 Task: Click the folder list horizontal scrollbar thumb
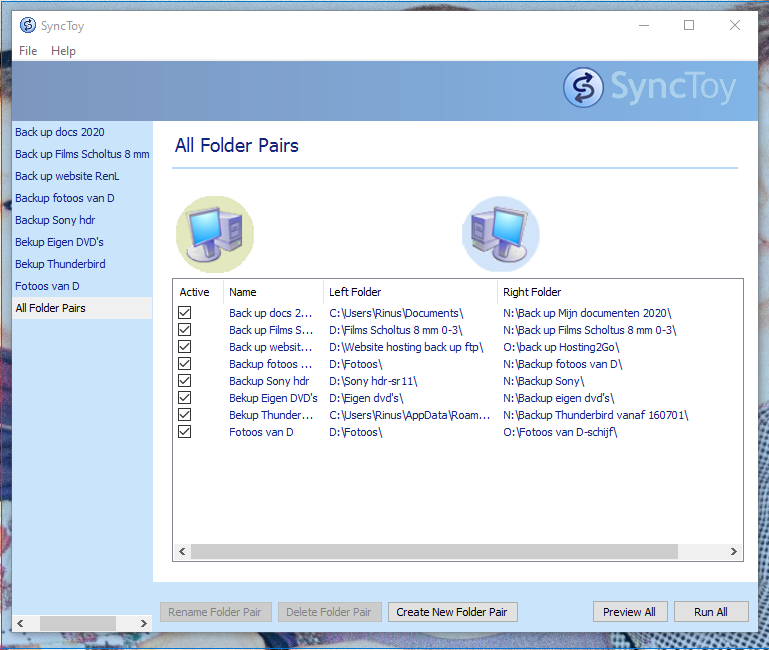click(434, 551)
